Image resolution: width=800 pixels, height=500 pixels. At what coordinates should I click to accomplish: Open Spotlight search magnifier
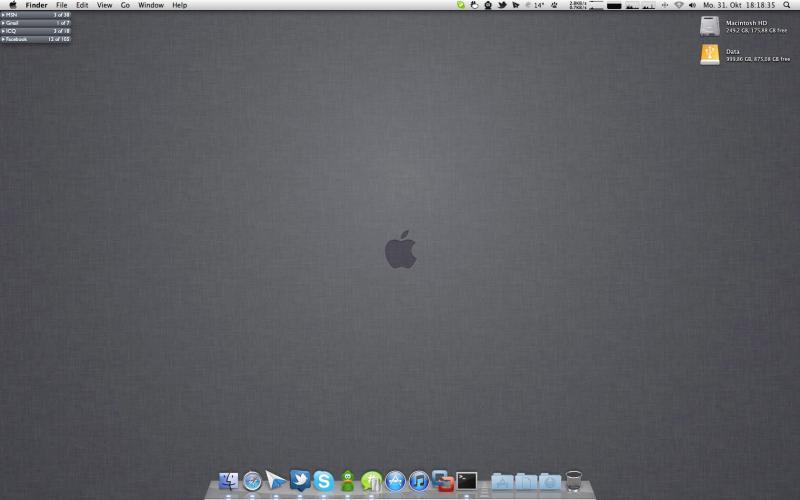coord(787,5)
